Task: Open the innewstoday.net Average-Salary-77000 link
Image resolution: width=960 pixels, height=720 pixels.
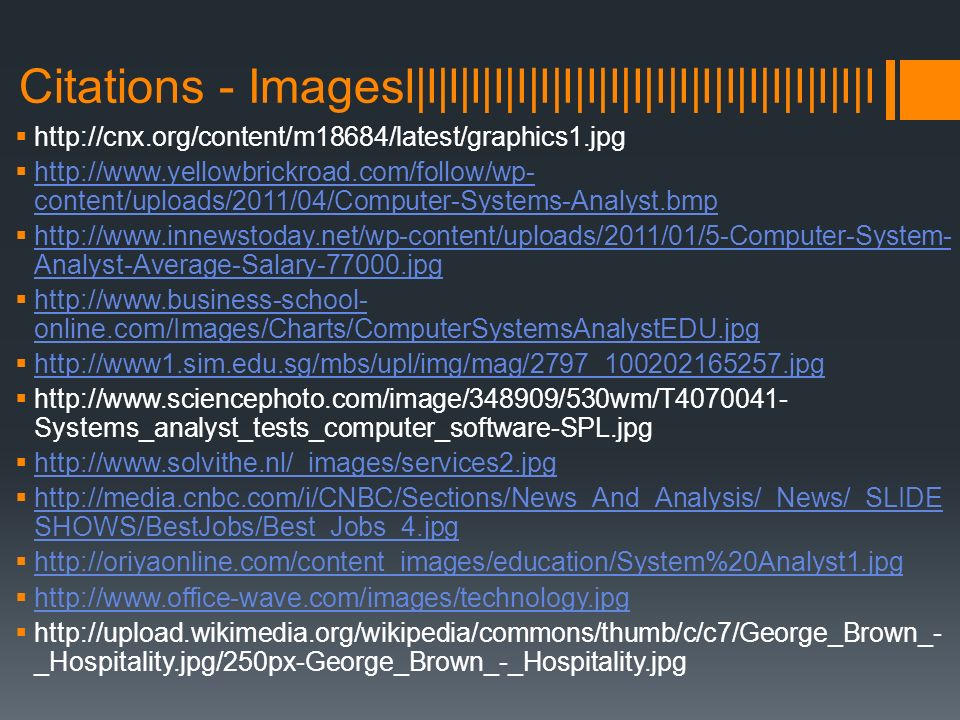Action: coord(492,250)
